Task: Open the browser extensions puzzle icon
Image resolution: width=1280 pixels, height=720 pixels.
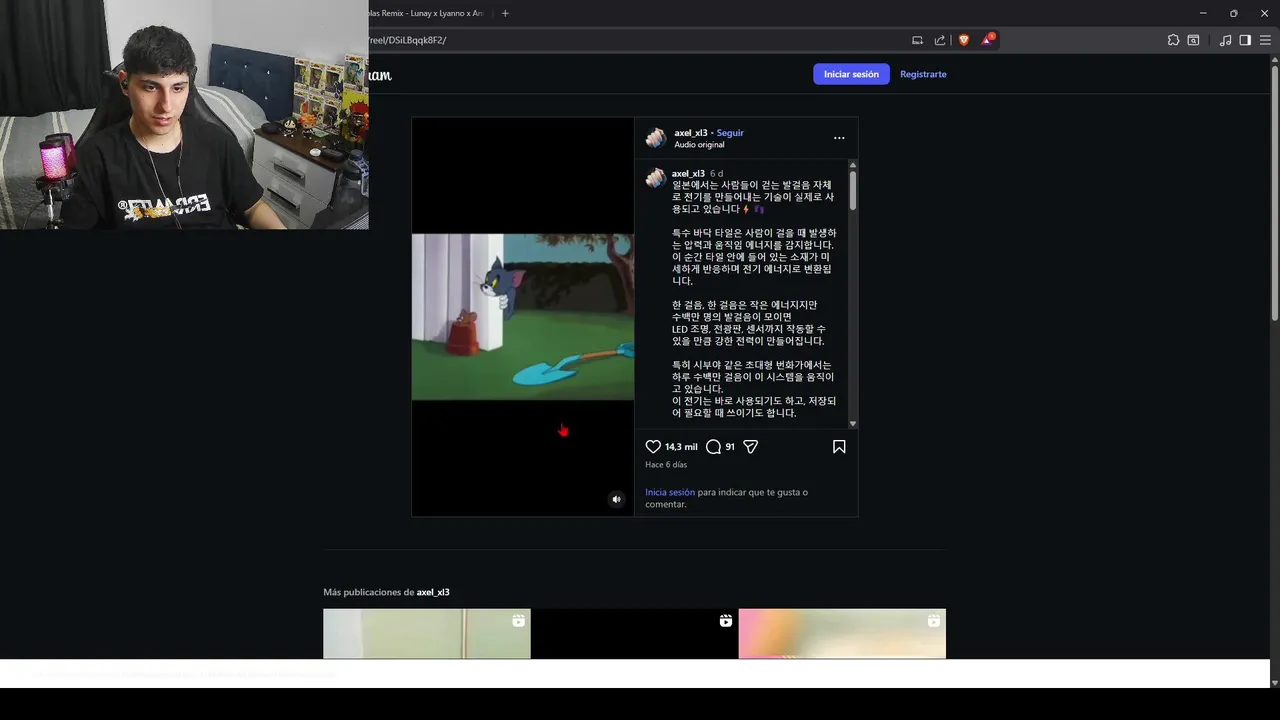Action: click(x=1173, y=40)
